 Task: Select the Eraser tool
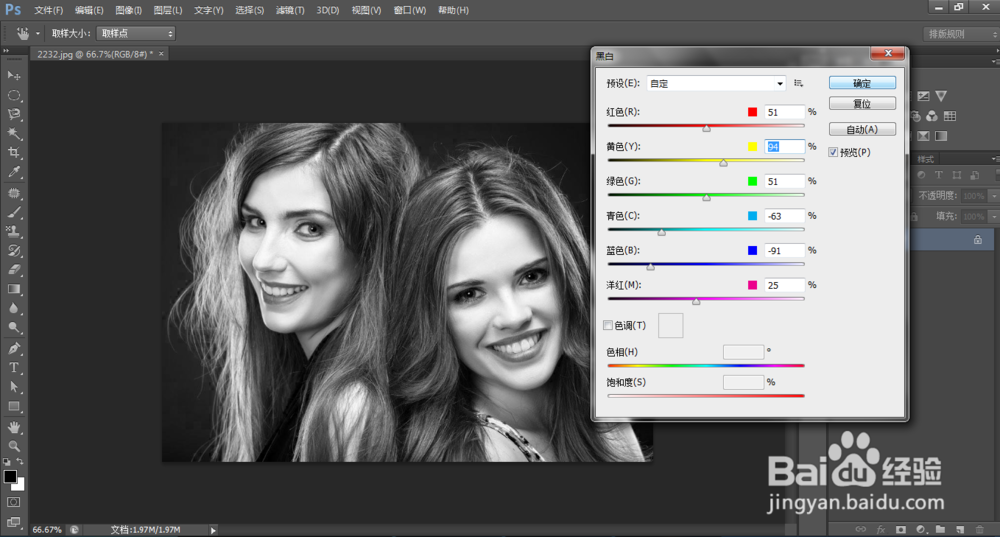13,270
